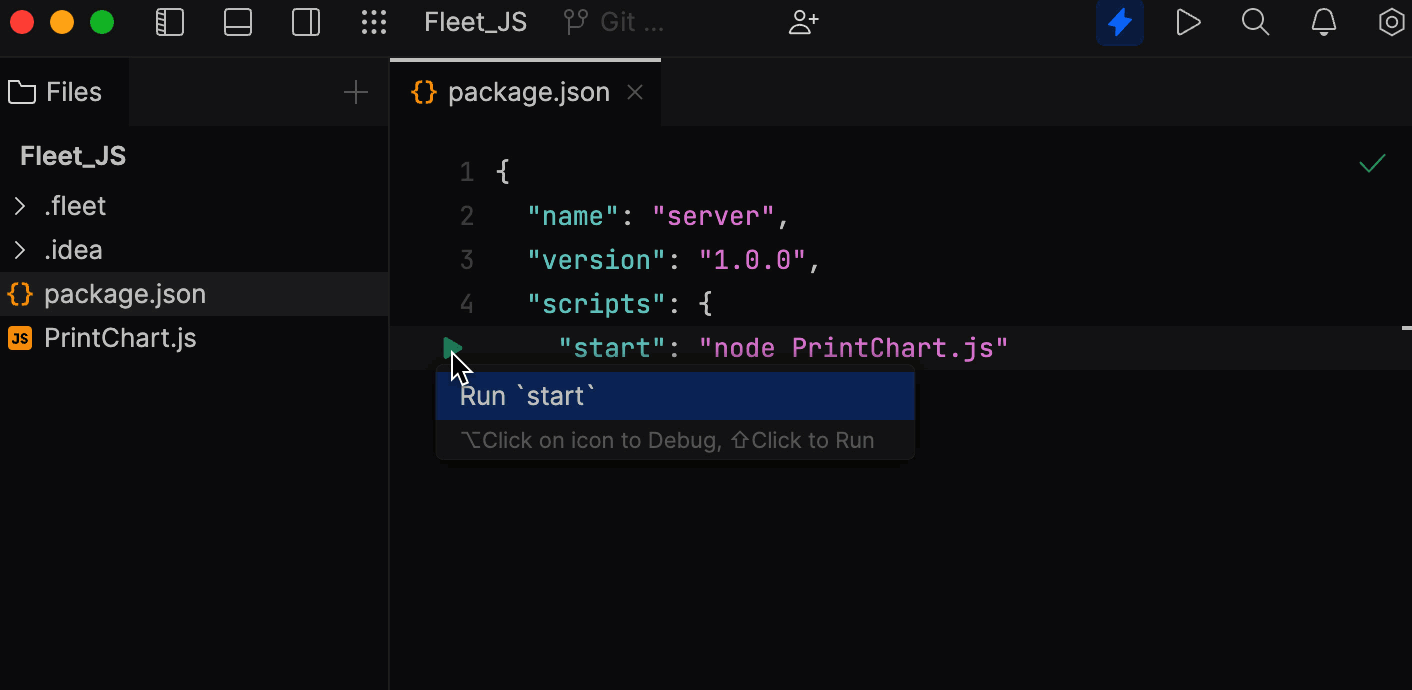Click the green run gutter icon on line 5
The image size is (1412, 690).
point(453,347)
